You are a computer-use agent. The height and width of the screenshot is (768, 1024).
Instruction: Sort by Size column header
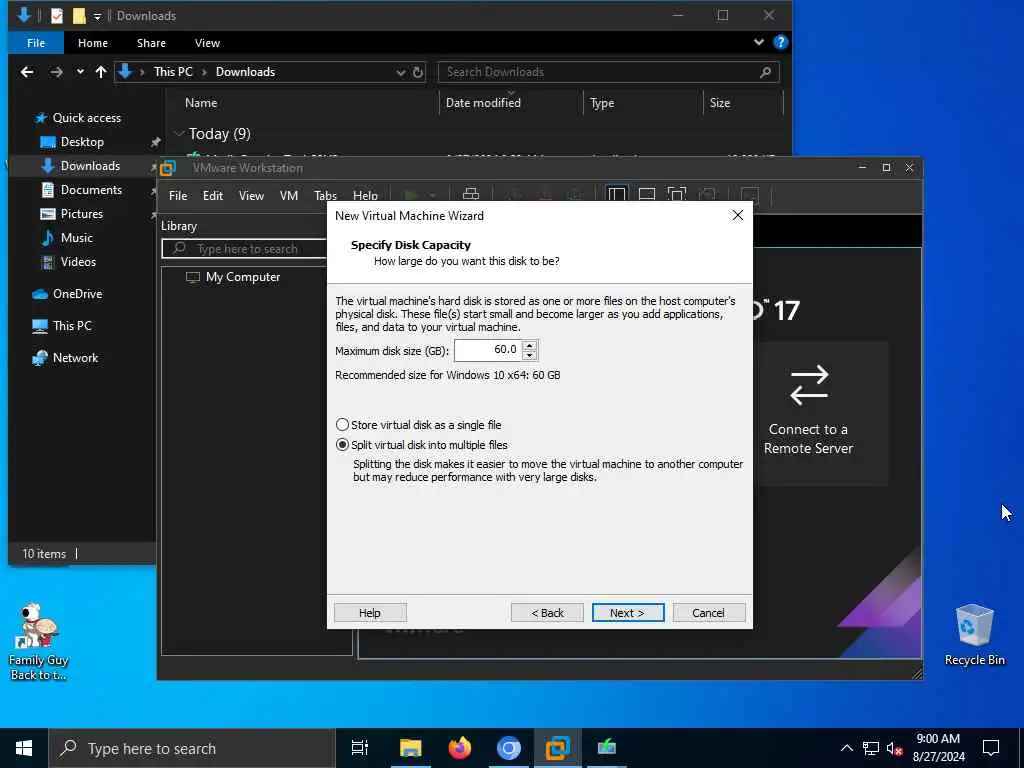pyautogui.click(x=743, y=103)
